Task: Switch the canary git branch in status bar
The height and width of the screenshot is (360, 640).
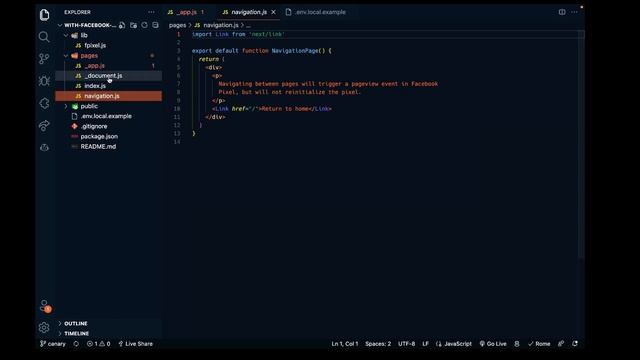Action: click(x=53, y=344)
